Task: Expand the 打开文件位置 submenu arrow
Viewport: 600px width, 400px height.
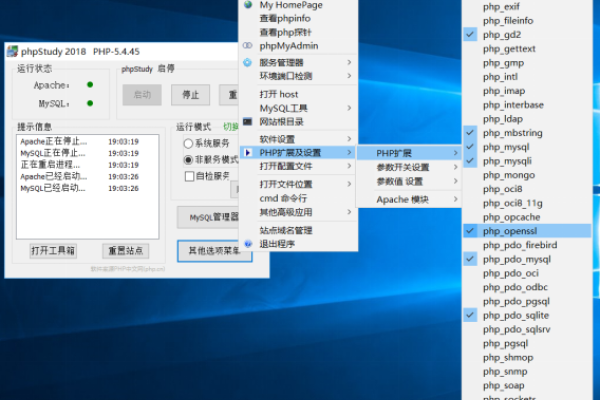Action: [349, 184]
